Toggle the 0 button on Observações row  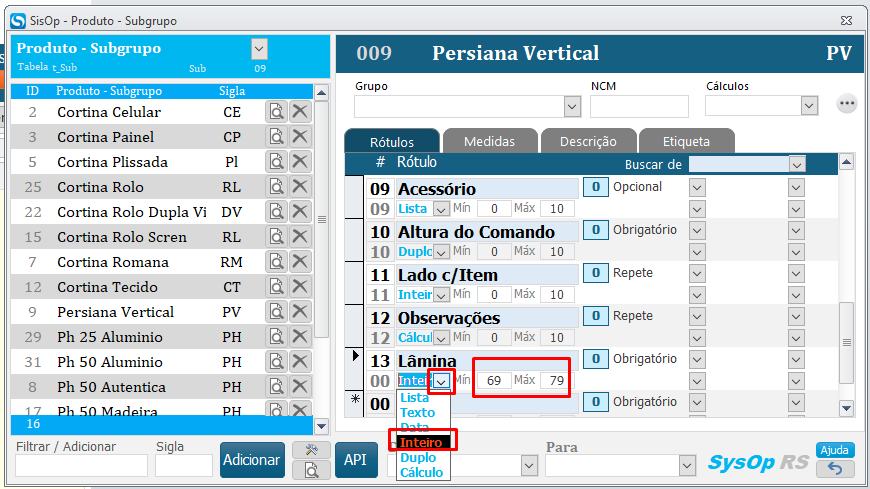click(x=595, y=316)
